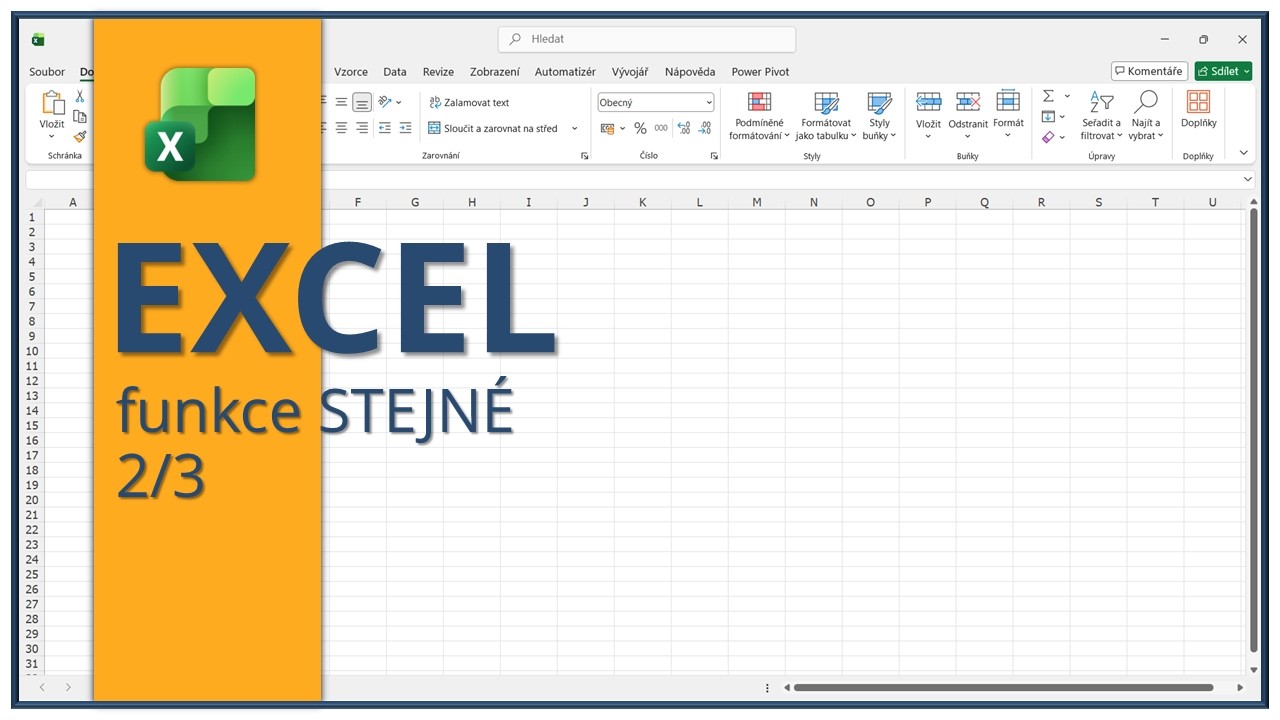Open Podmíněné formátování menu
1280x720 pixels.
(759, 116)
